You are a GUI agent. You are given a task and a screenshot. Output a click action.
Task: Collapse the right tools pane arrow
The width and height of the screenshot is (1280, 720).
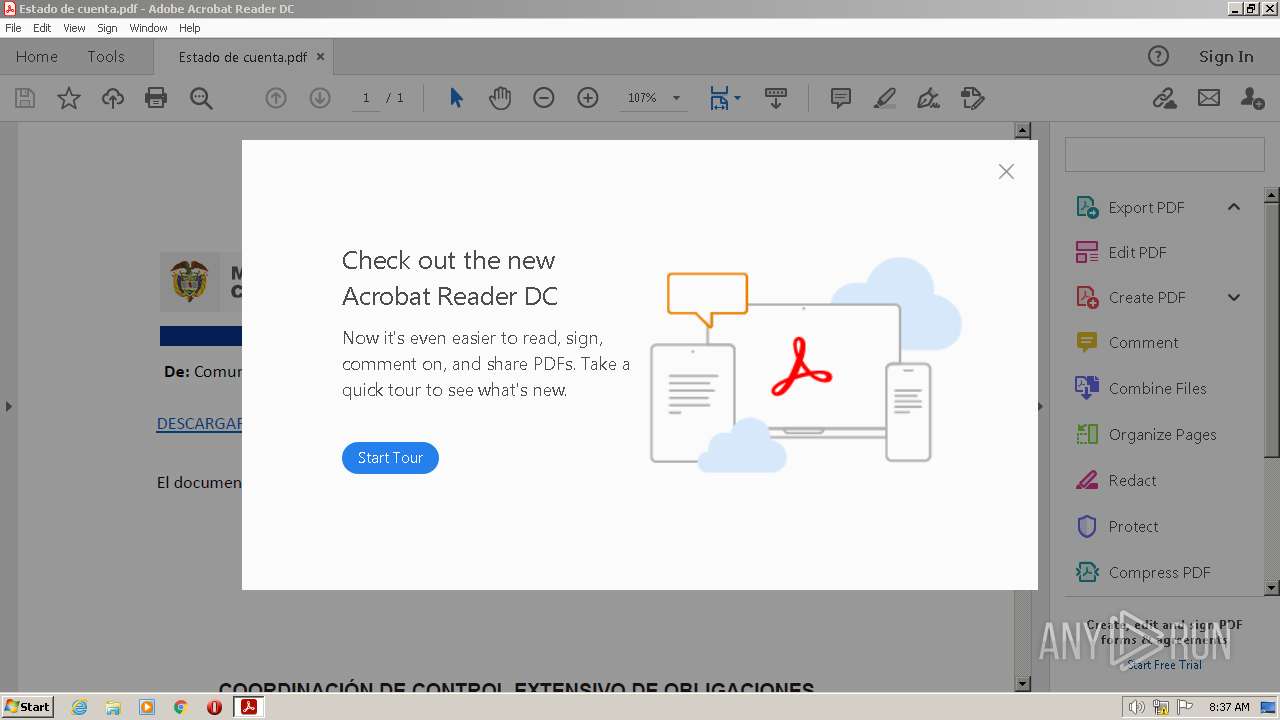pos(1040,406)
